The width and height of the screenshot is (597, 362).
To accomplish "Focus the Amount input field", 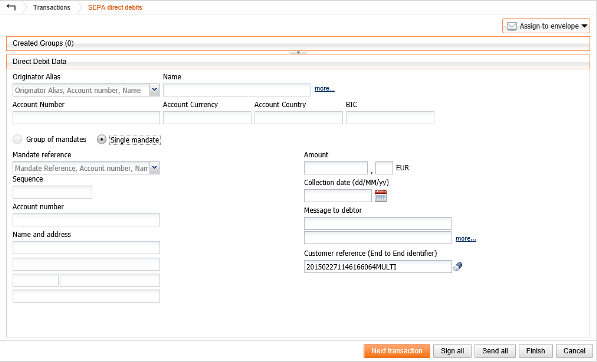I will [336, 168].
